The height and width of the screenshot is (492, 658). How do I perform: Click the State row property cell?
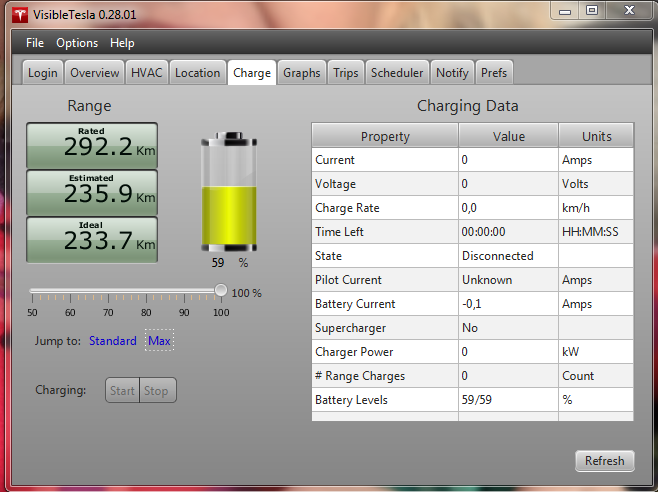385,256
